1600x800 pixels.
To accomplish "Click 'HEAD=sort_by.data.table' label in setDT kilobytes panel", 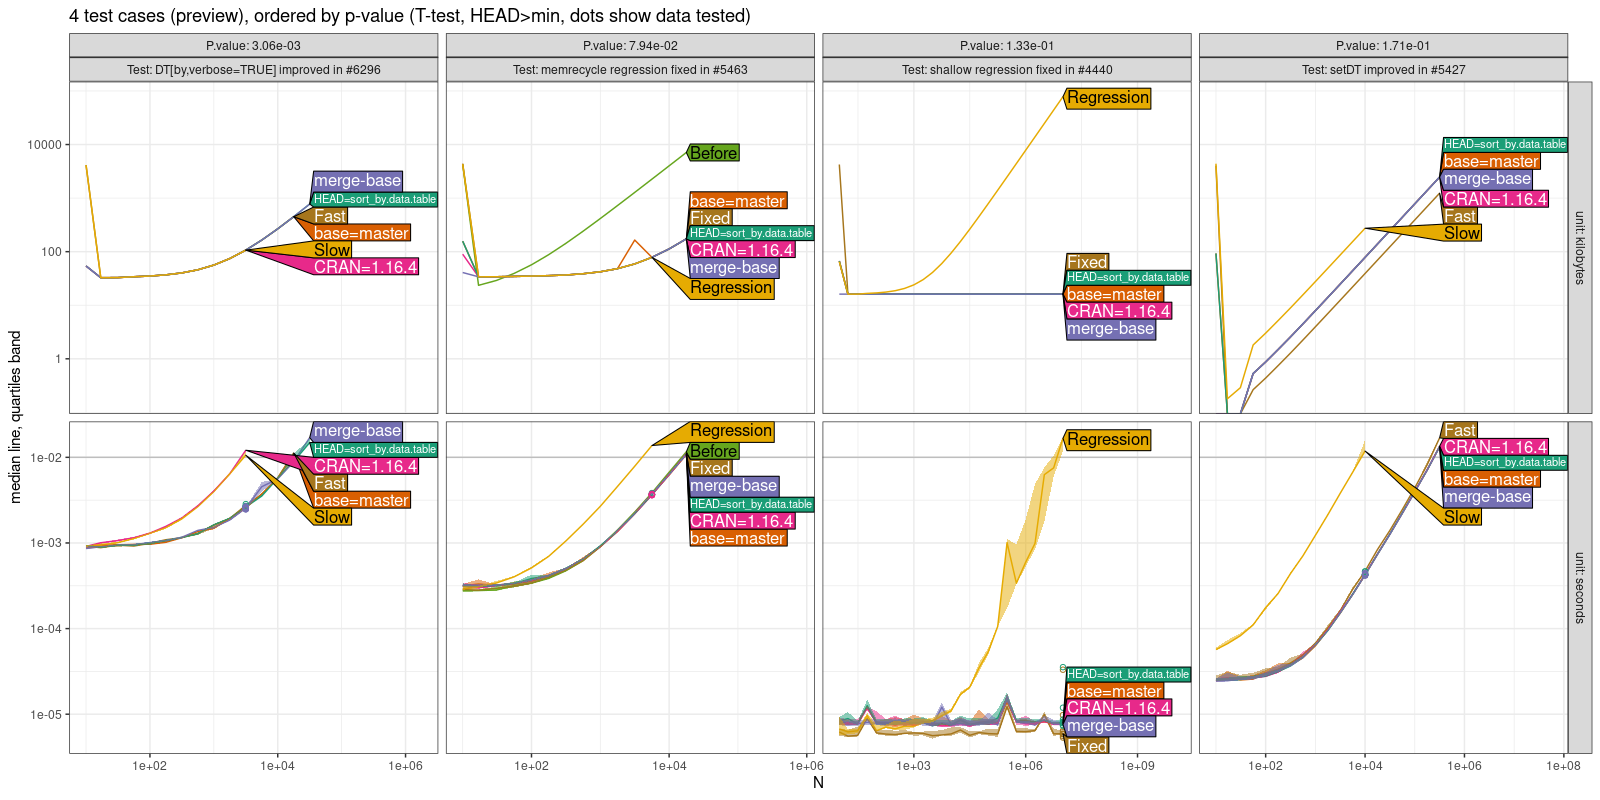I will coord(1505,144).
